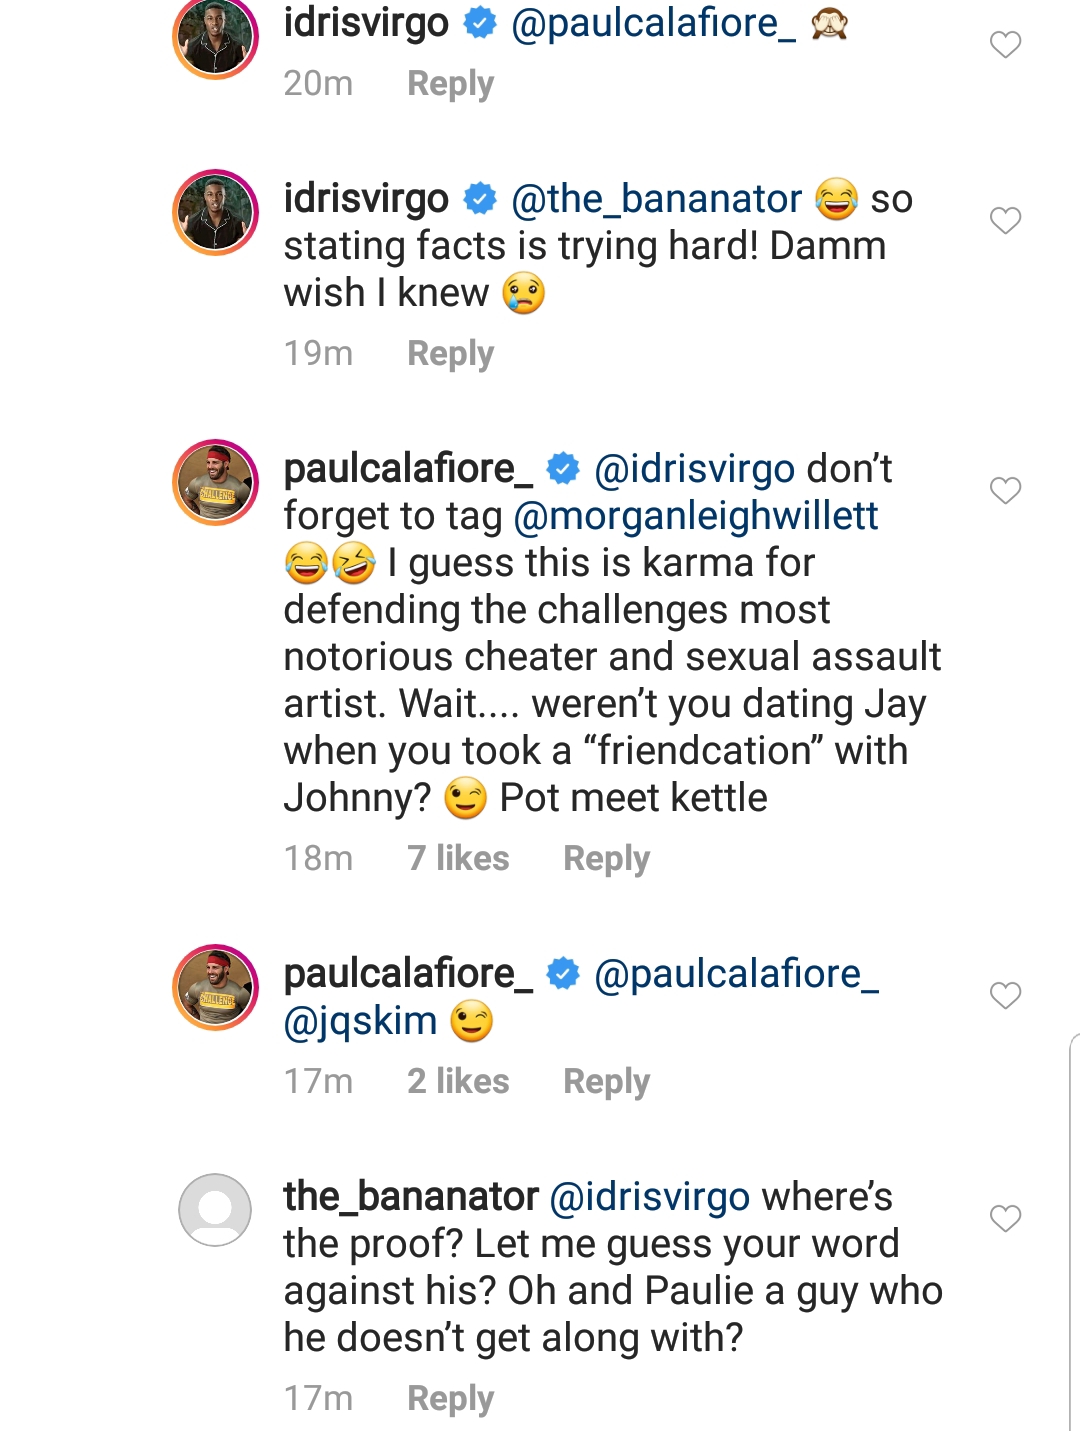Reply to paulcalafiore_'s 18m comment
The width and height of the screenshot is (1080, 1431).
606,858
